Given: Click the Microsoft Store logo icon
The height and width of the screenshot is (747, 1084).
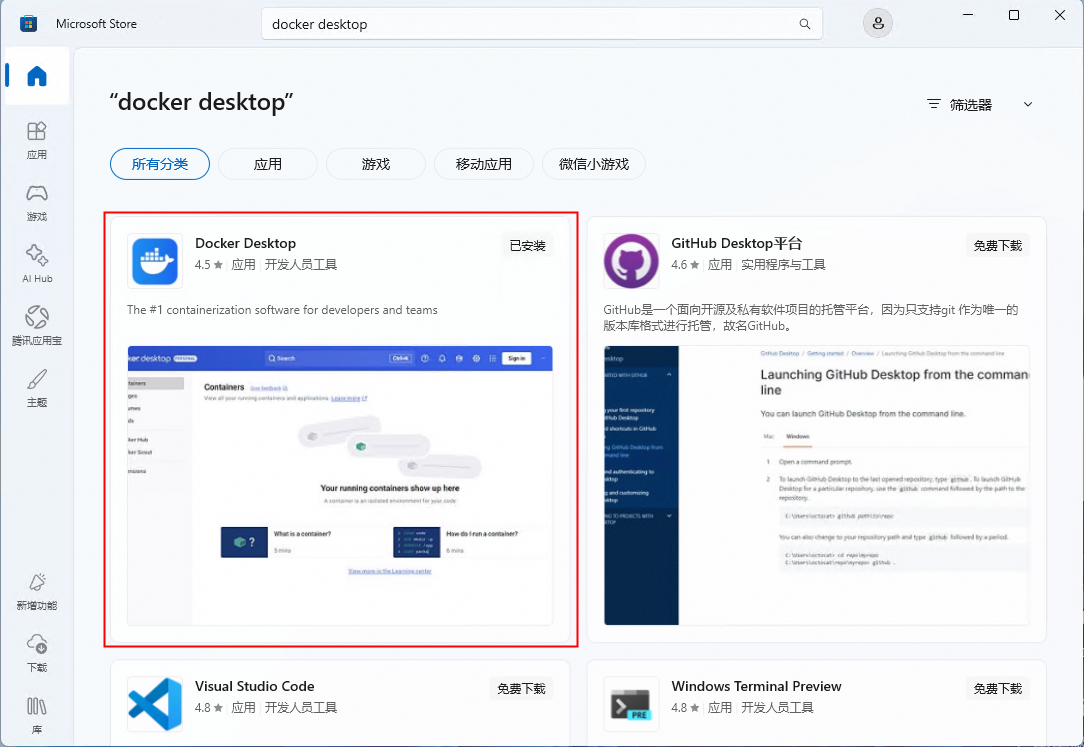Looking at the screenshot, I should pyautogui.click(x=28, y=24).
